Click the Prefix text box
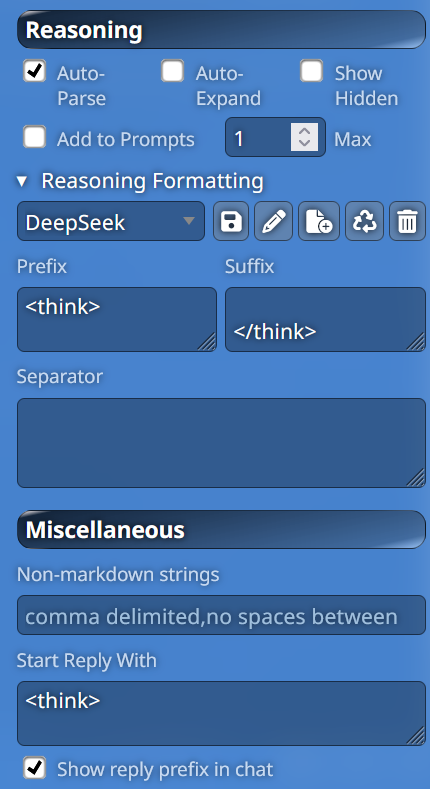Image resolution: width=430 pixels, height=789 pixels. 117,320
